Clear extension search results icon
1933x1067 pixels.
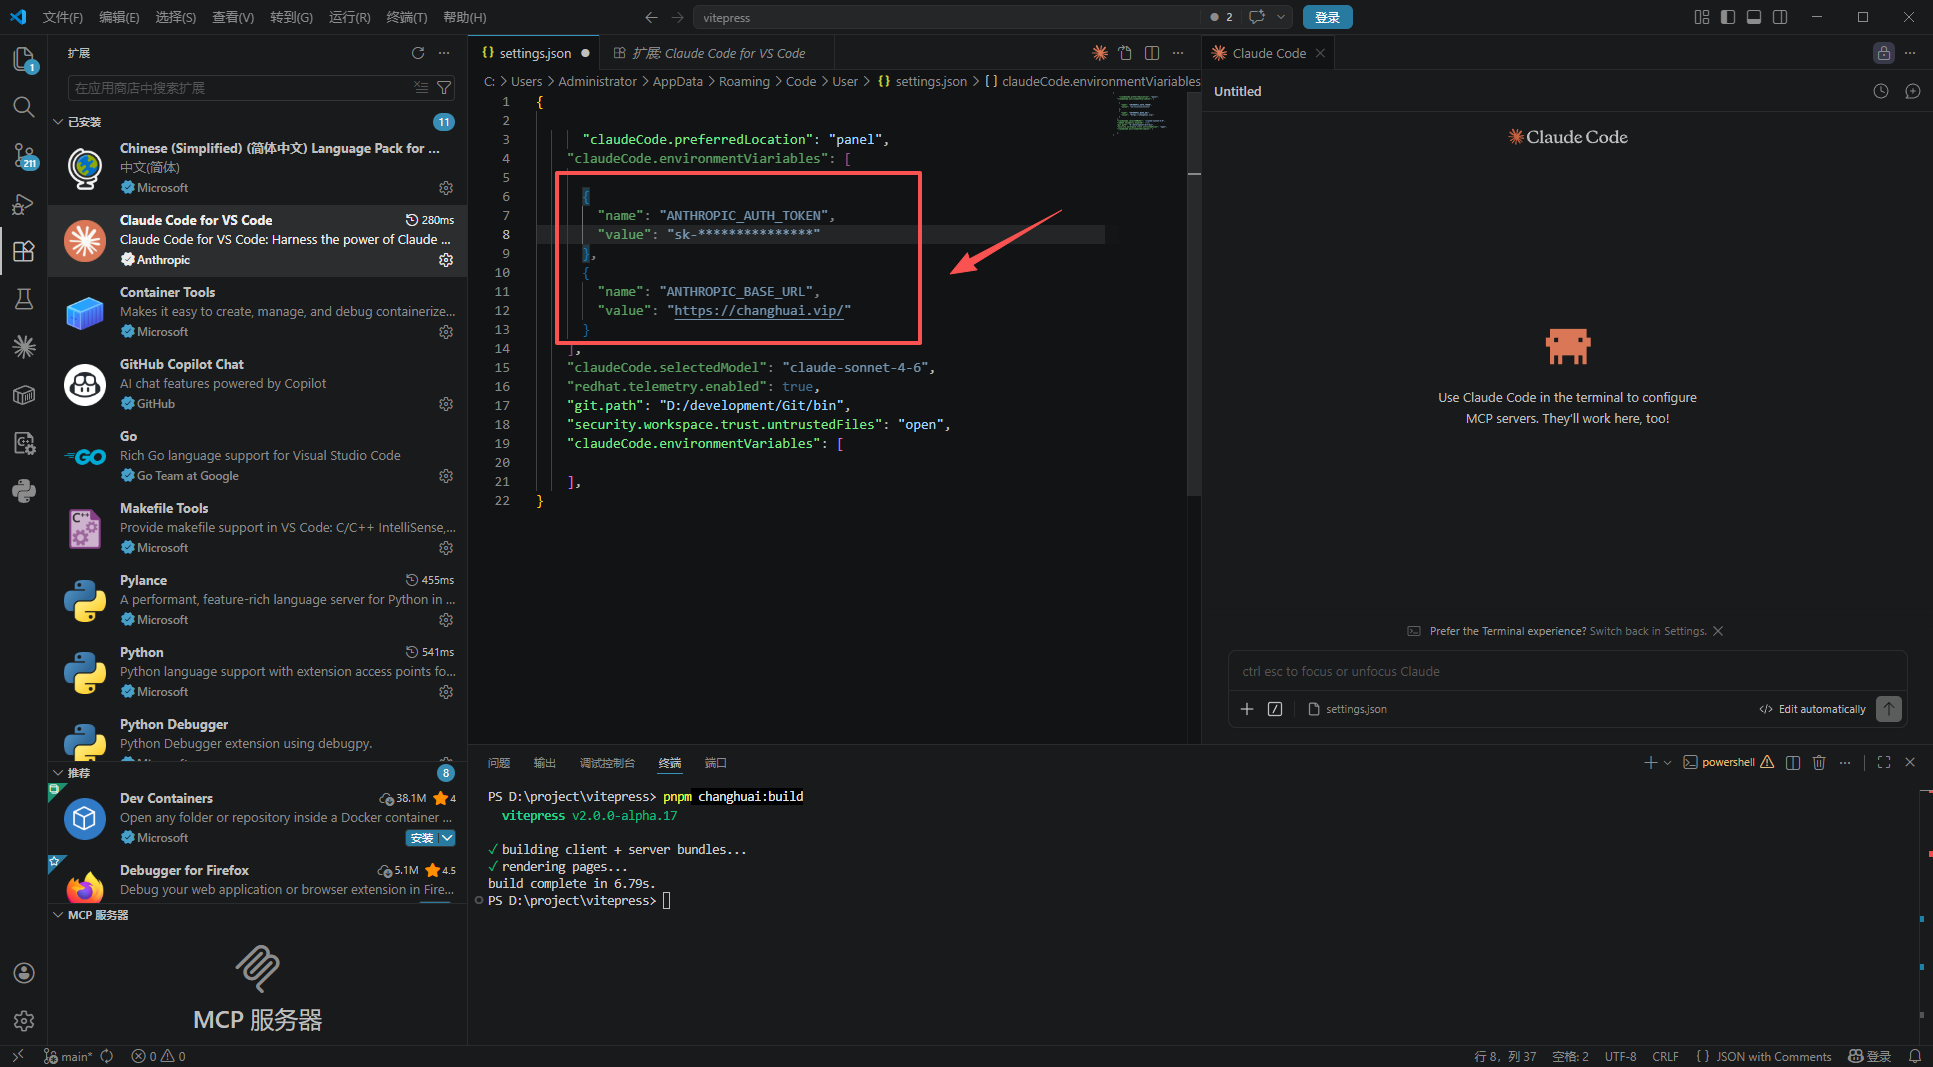(x=421, y=88)
